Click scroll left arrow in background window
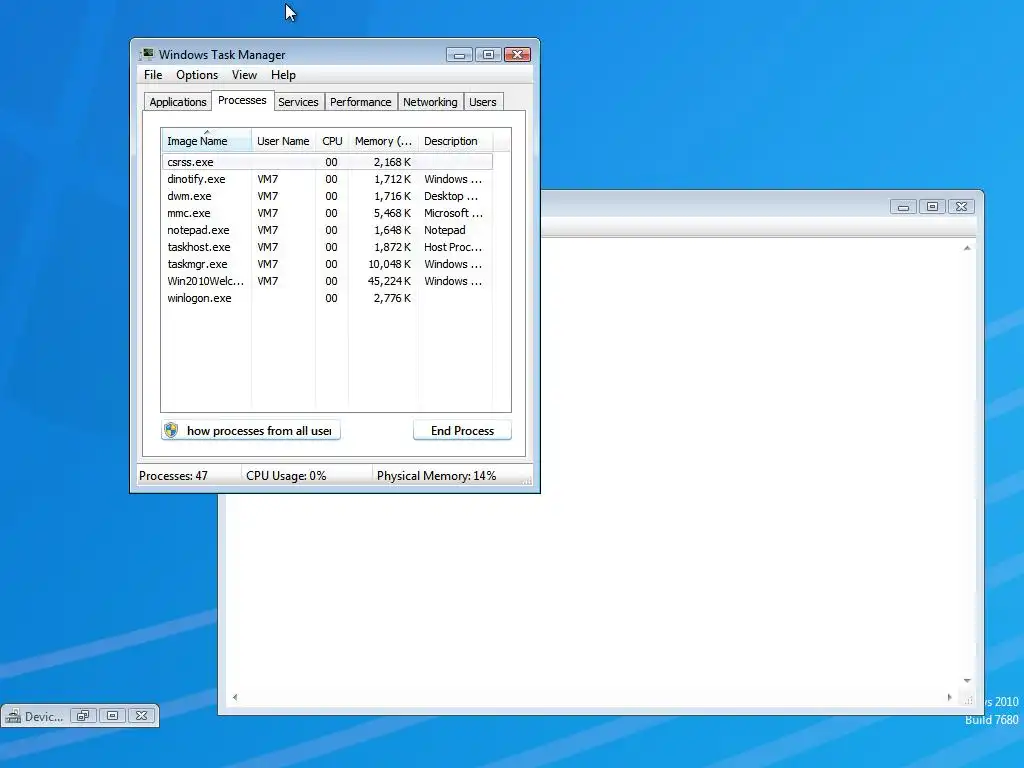The image size is (1024, 768). pos(235,697)
